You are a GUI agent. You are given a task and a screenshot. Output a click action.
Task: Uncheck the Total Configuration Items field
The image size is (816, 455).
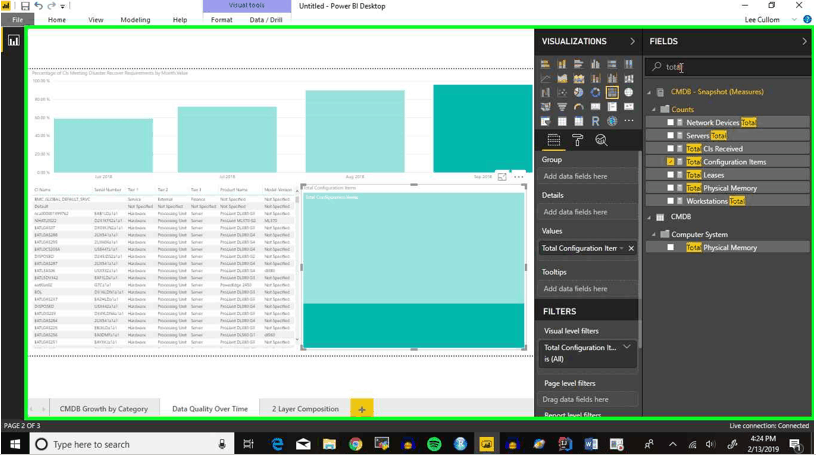[x=670, y=162]
